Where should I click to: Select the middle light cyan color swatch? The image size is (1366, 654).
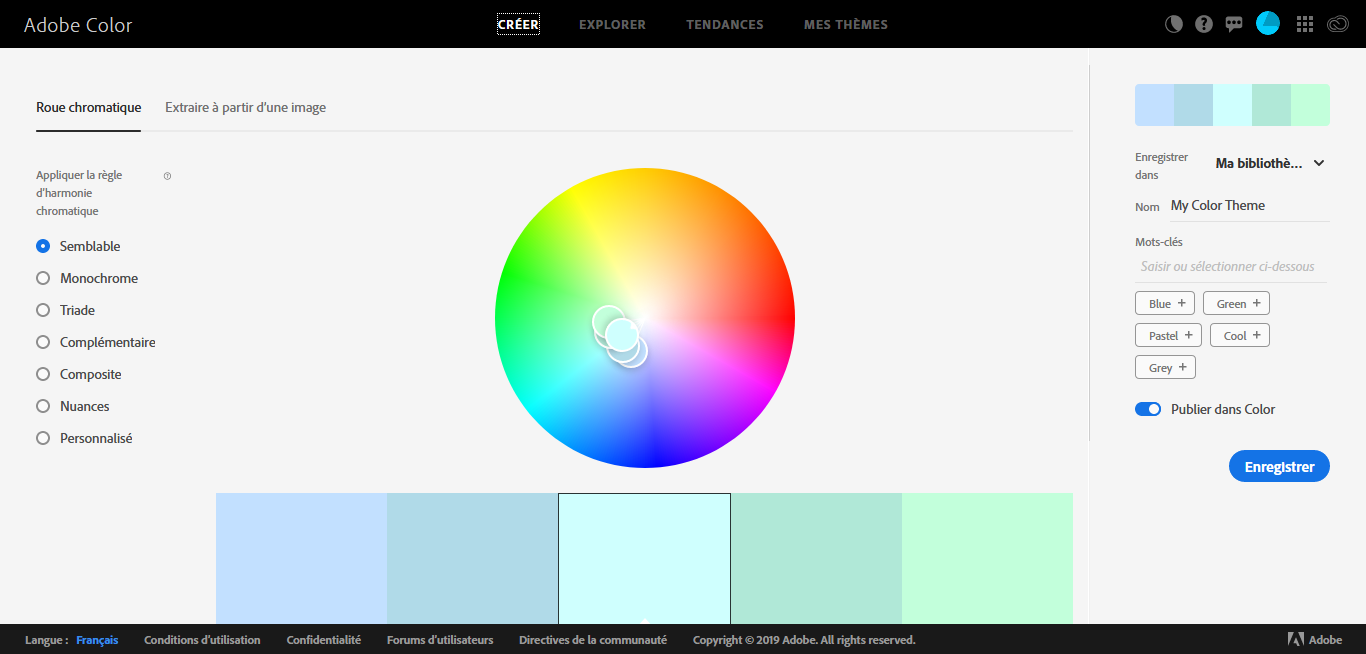click(644, 558)
